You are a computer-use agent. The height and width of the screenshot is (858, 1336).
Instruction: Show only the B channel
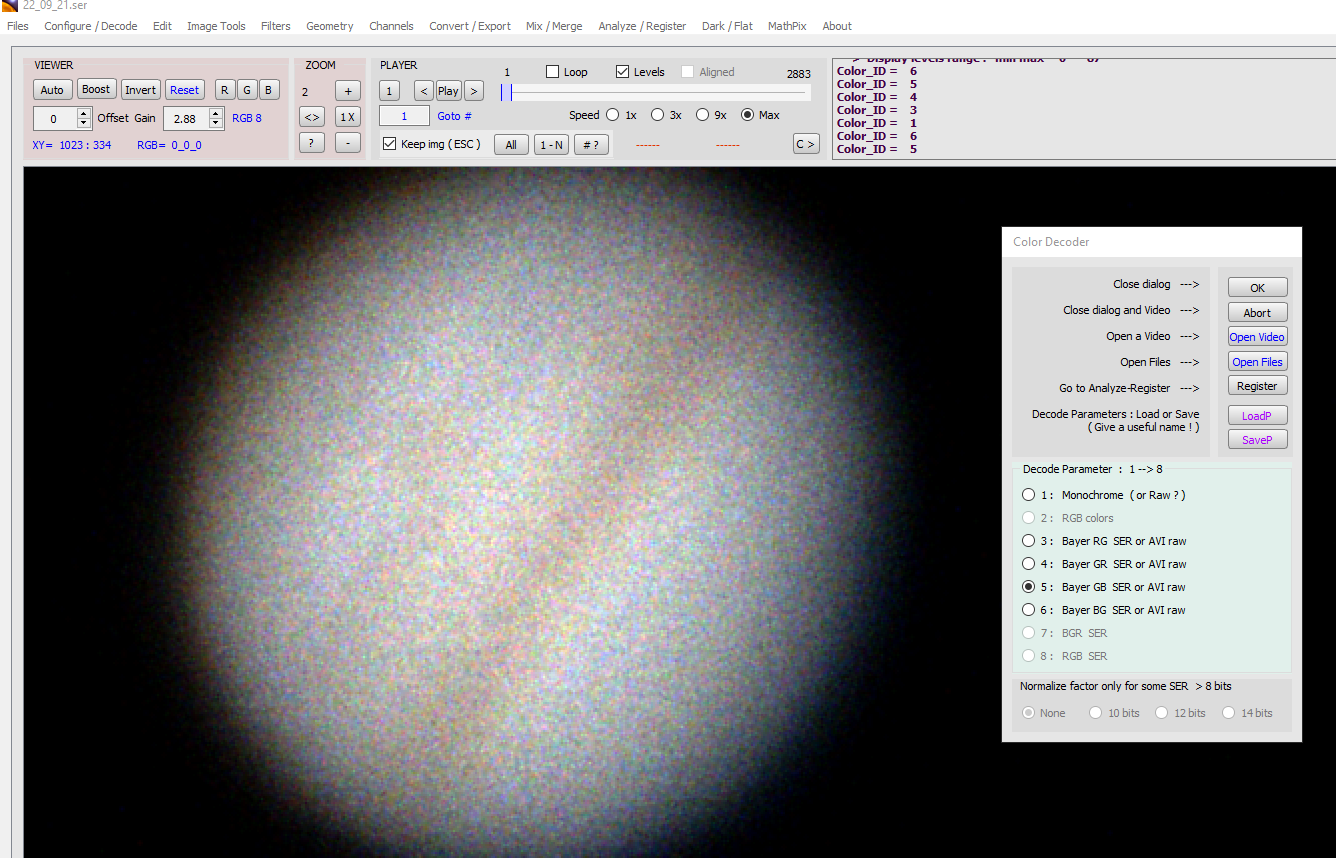coord(269,90)
